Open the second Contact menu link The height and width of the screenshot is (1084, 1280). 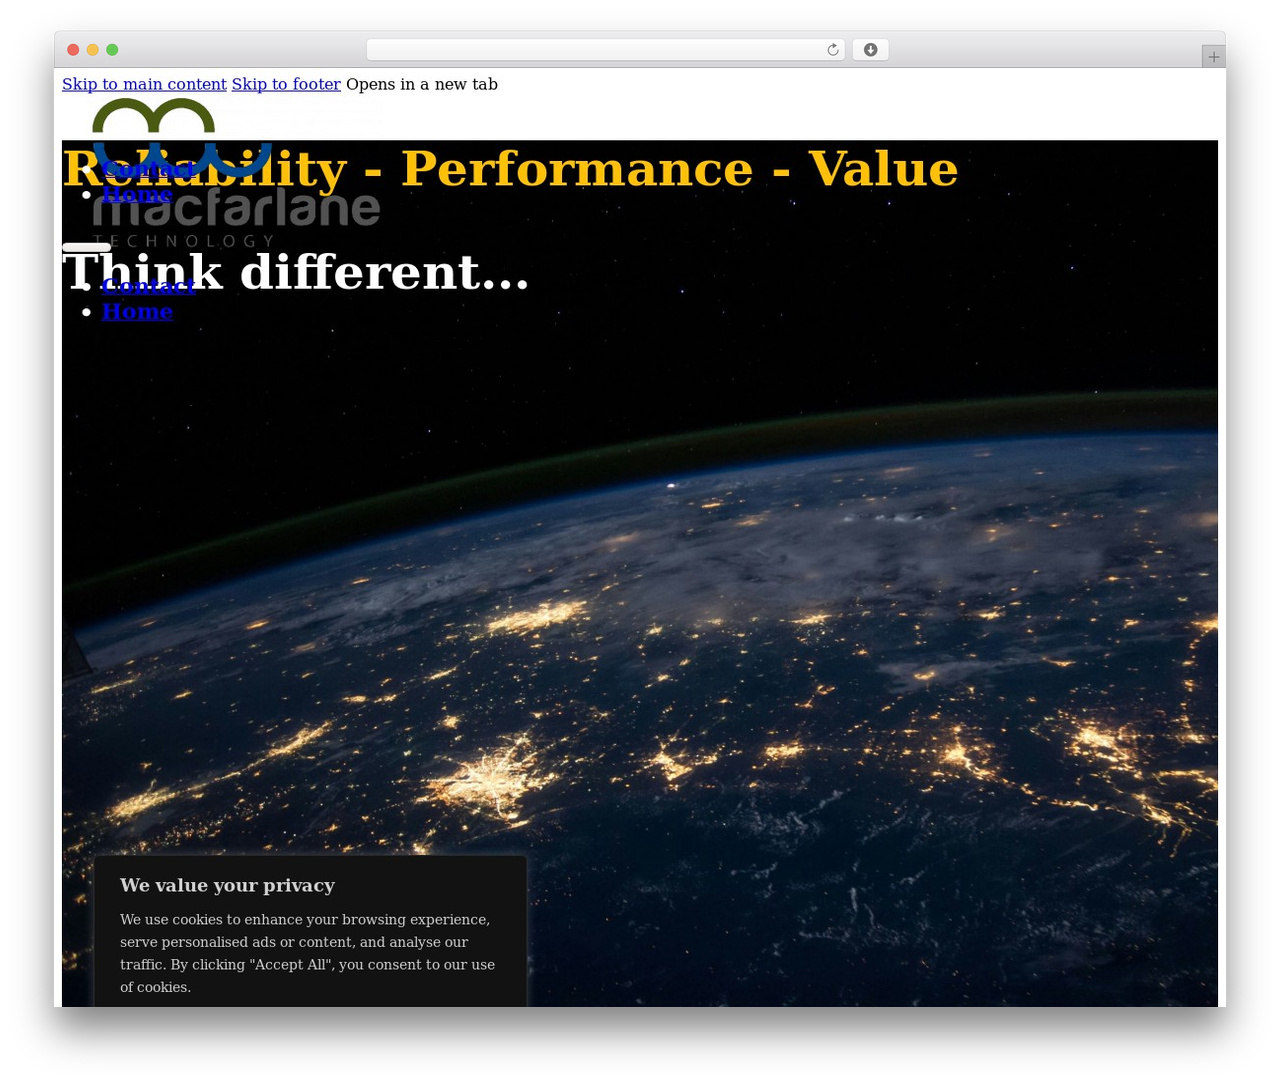coord(148,286)
